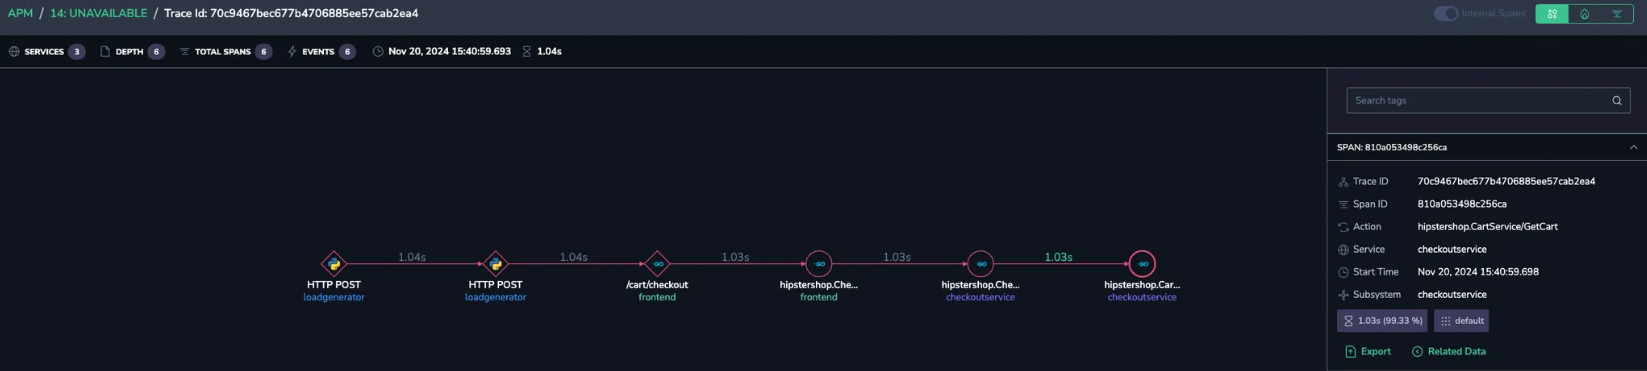
Task: Toggle the Internal Spans switch
Action: click(x=1446, y=14)
